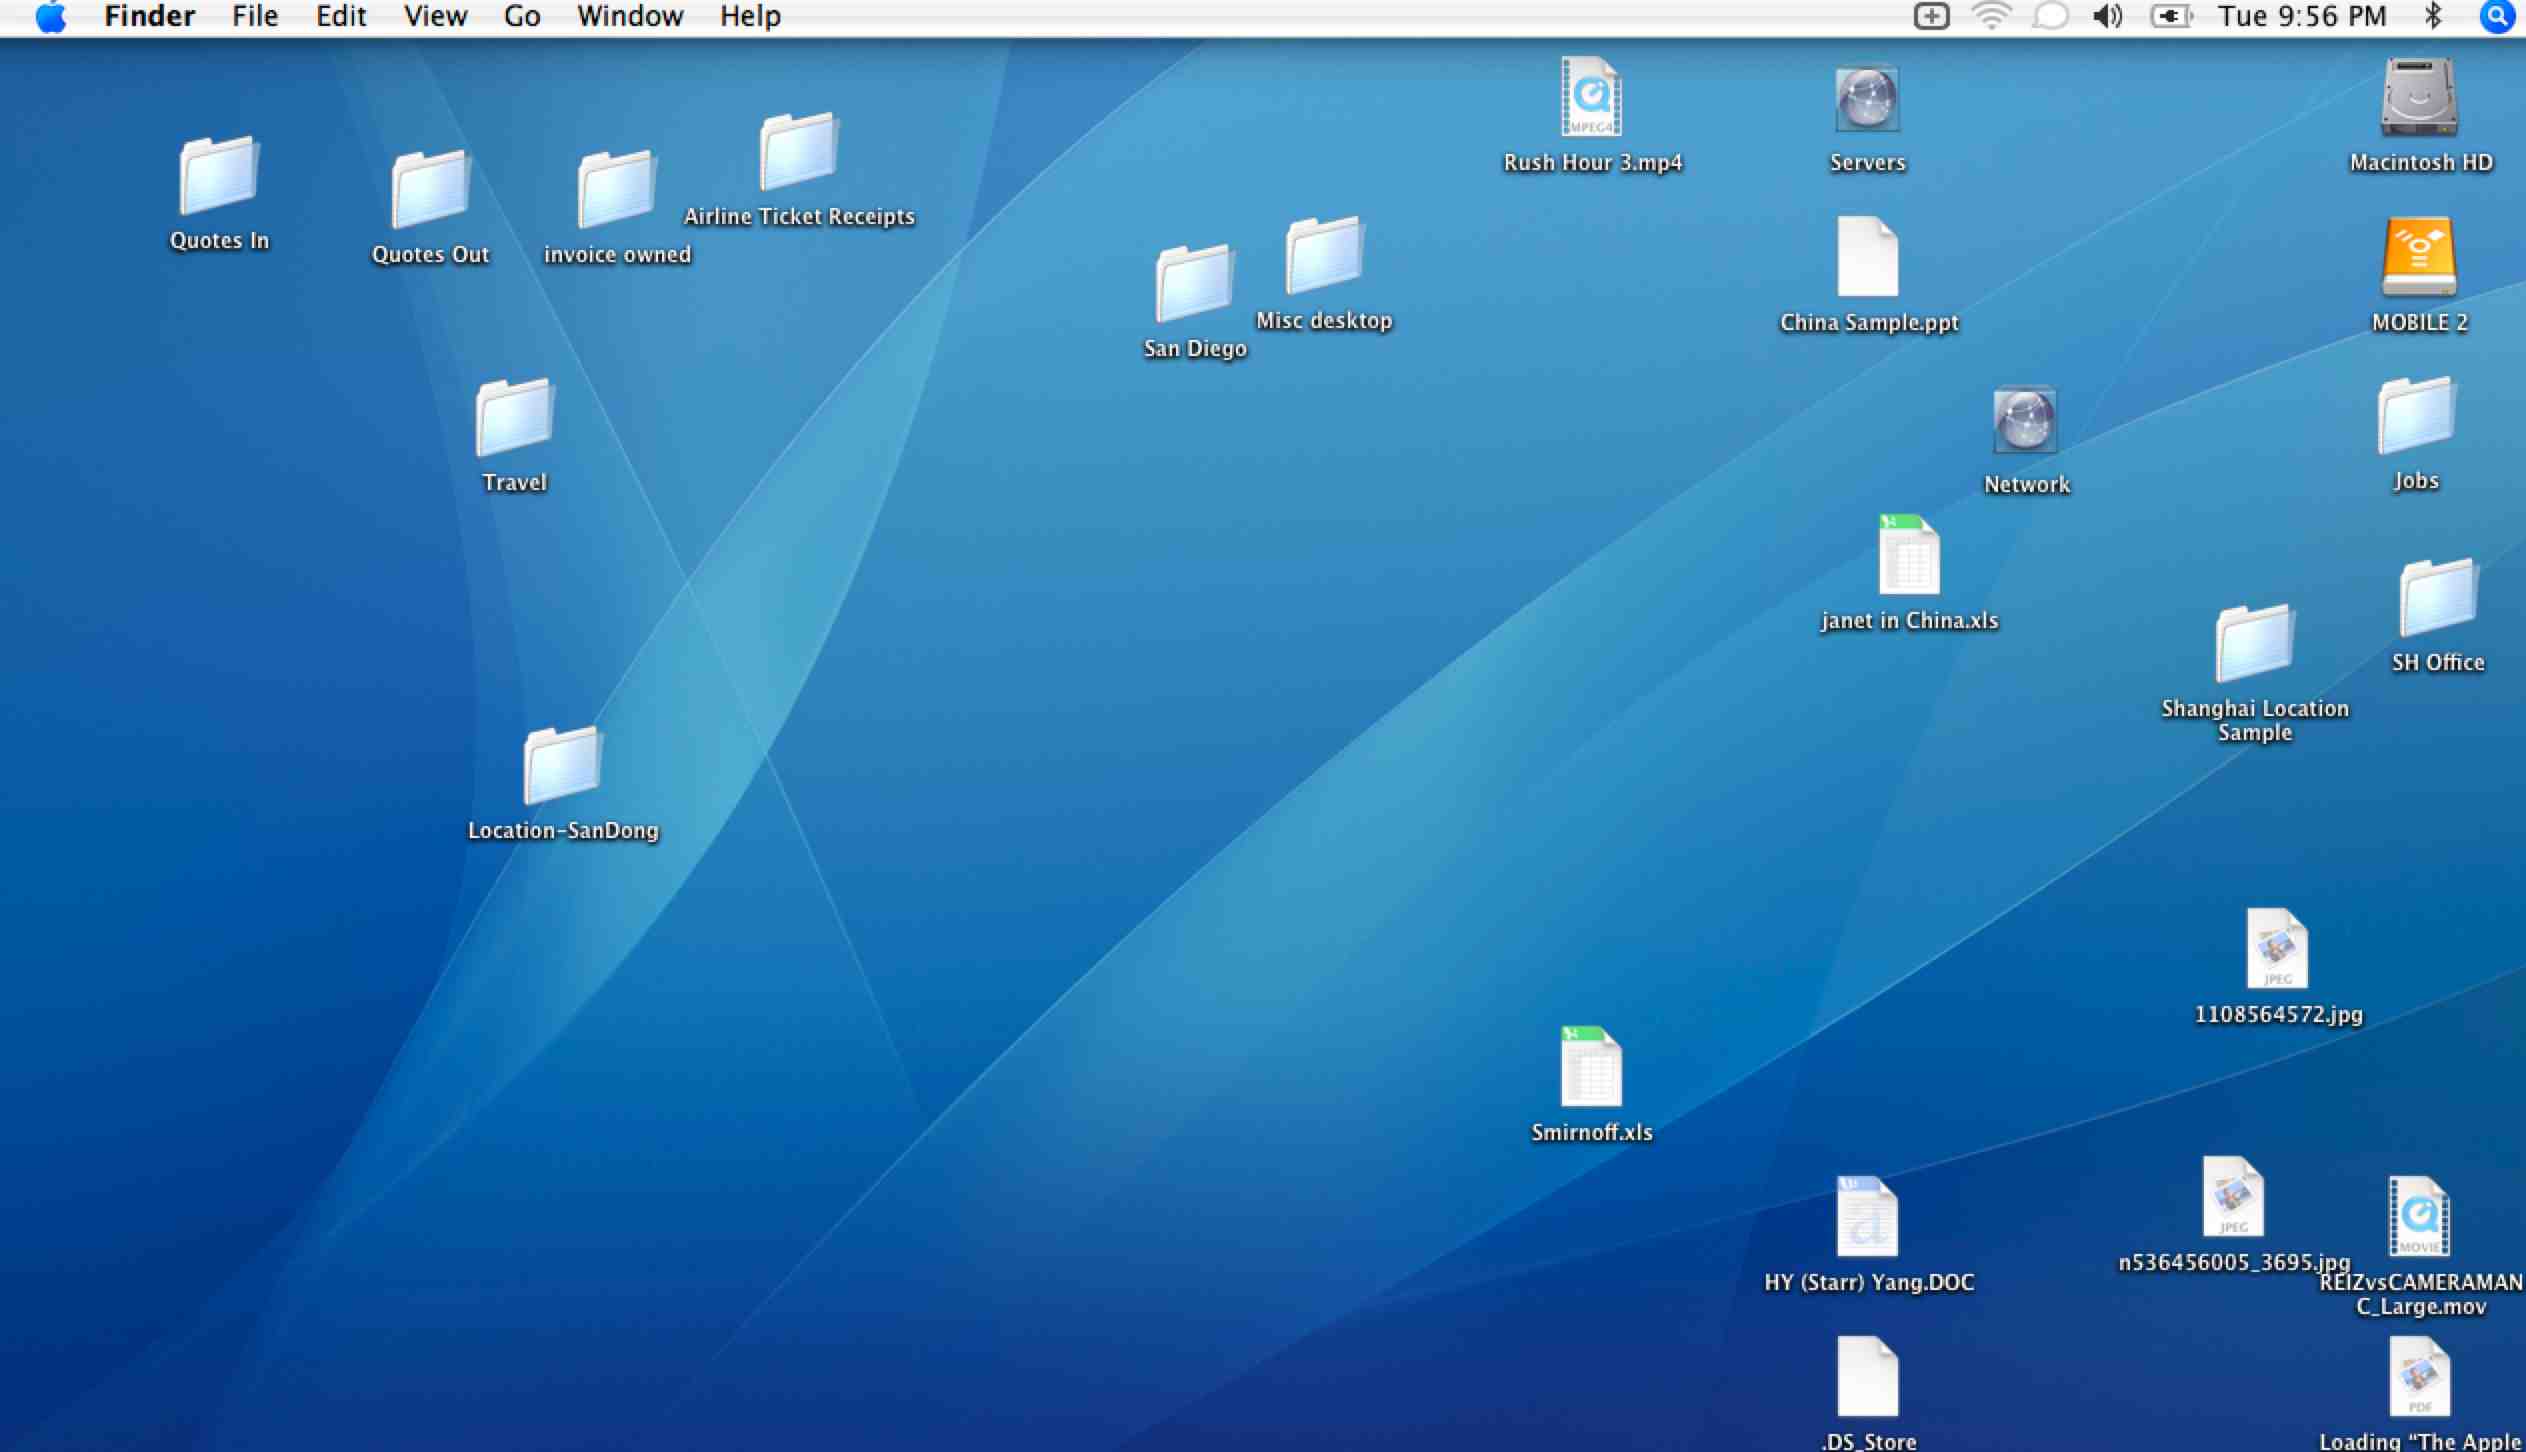Click the Bluetooth status icon

click(2433, 17)
